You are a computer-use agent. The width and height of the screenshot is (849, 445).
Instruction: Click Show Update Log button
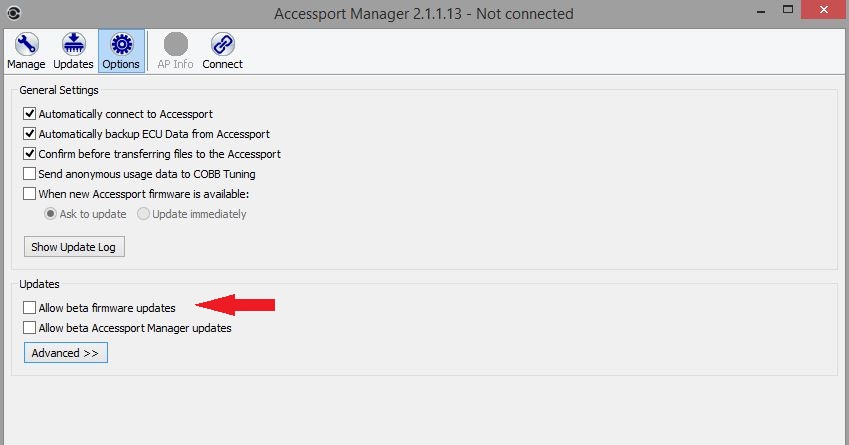[74, 247]
